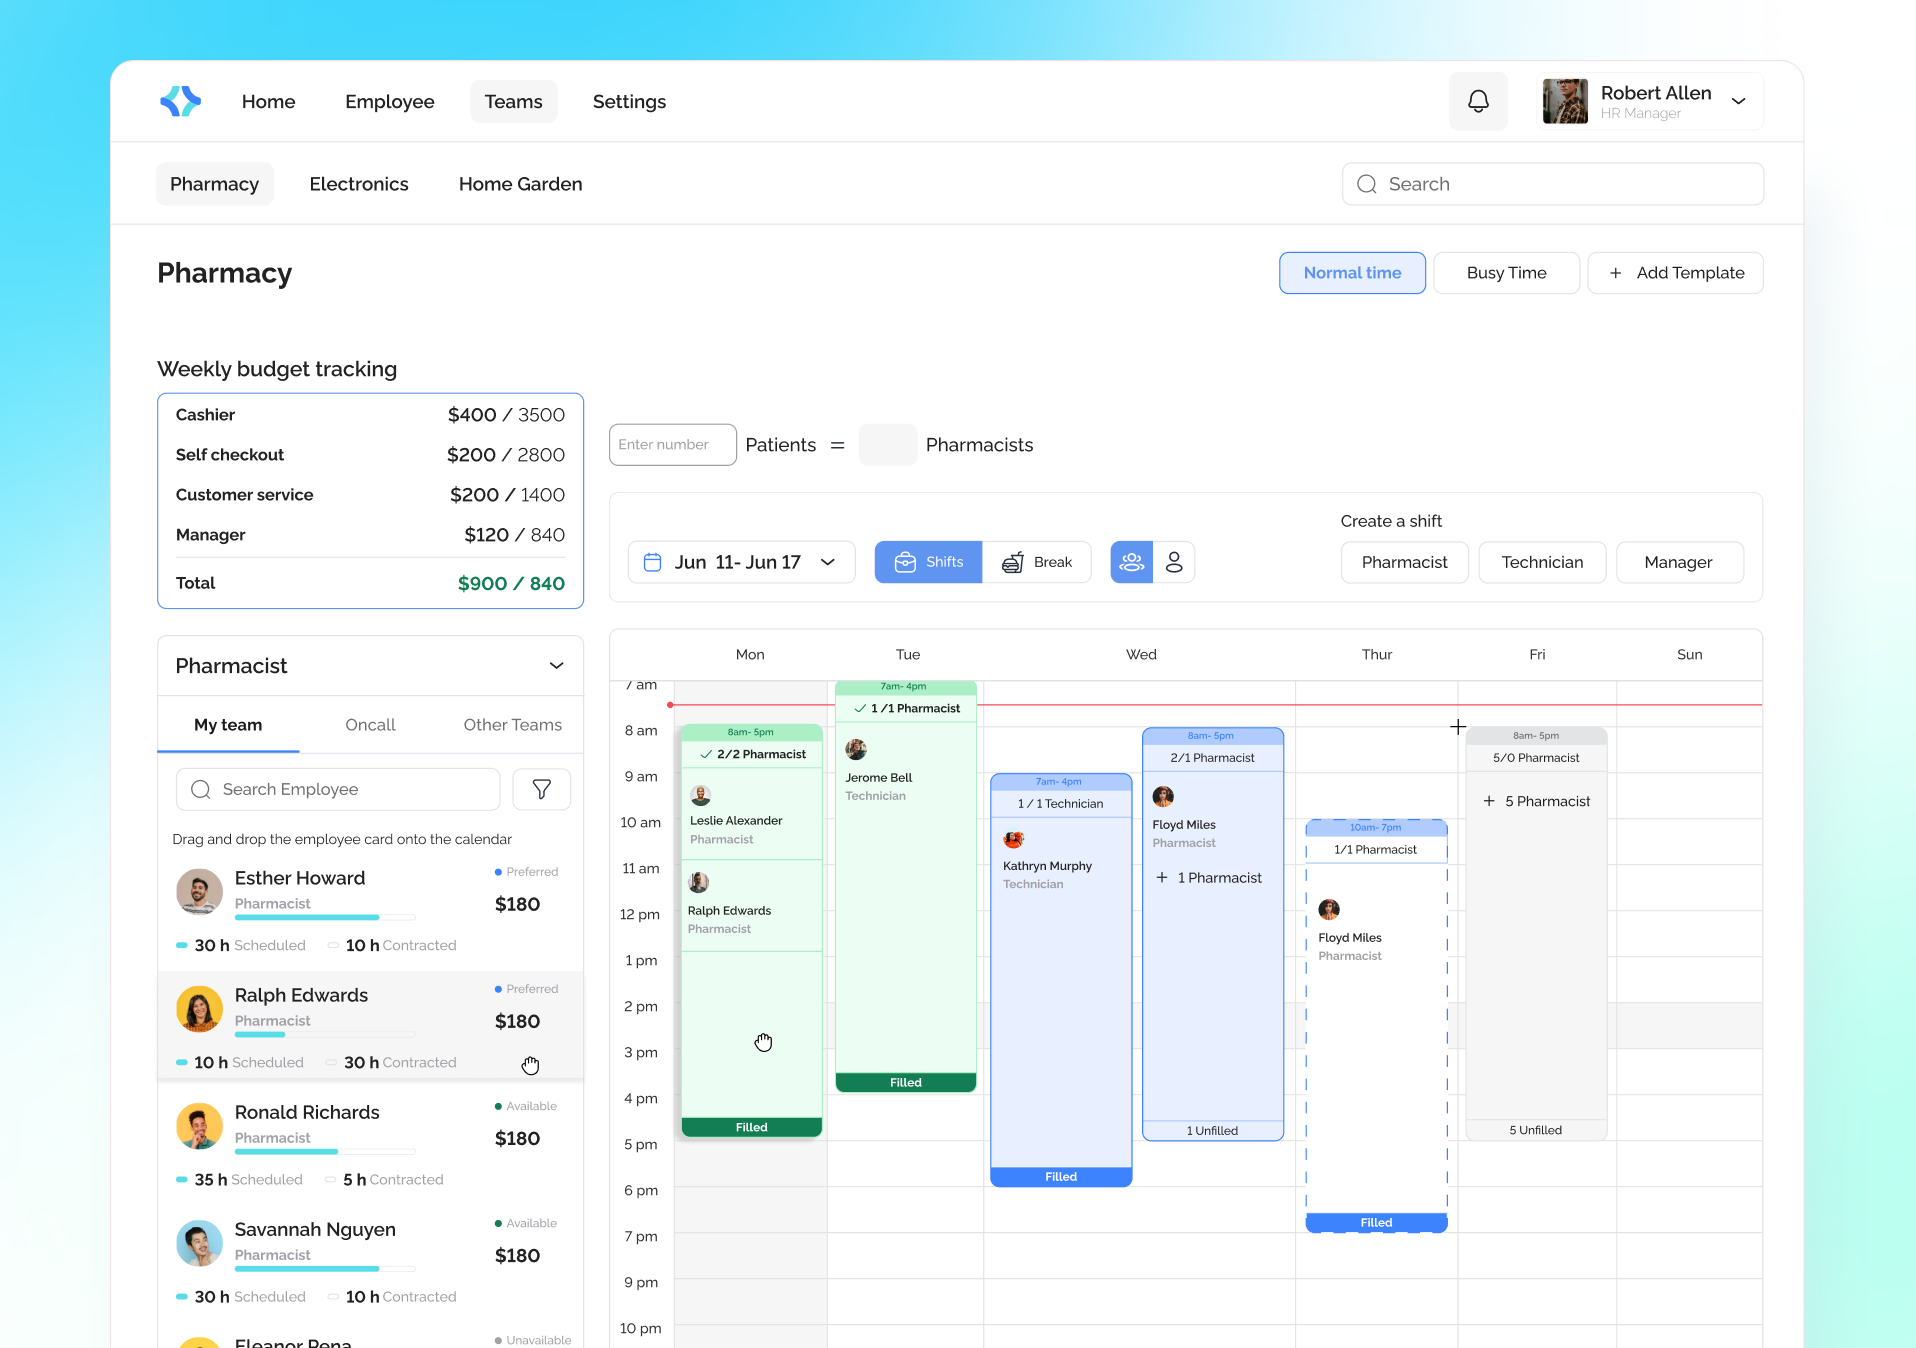
Task: Click the Total $900 / 840 value
Action: coord(511,583)
